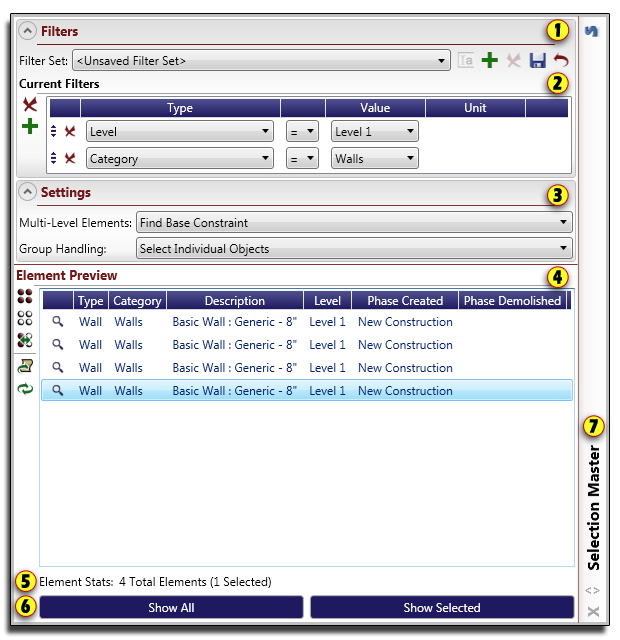Click the select all elements icon in Element Preview

coord(26,296)
